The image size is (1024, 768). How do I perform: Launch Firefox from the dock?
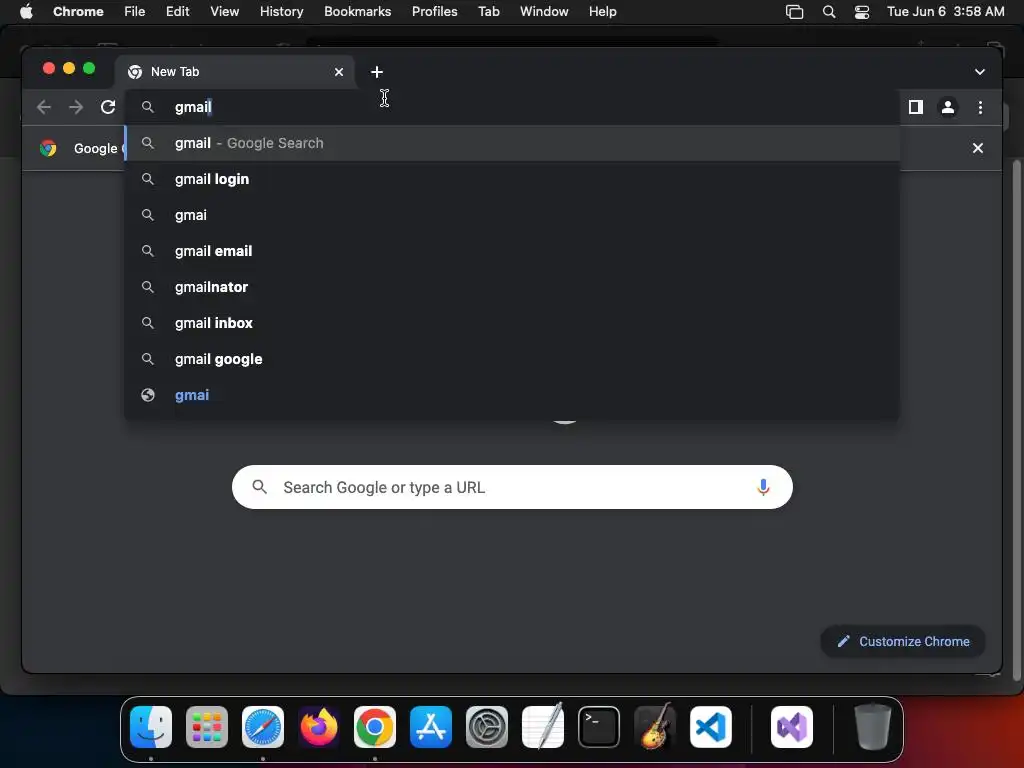(x=319, y=727)
